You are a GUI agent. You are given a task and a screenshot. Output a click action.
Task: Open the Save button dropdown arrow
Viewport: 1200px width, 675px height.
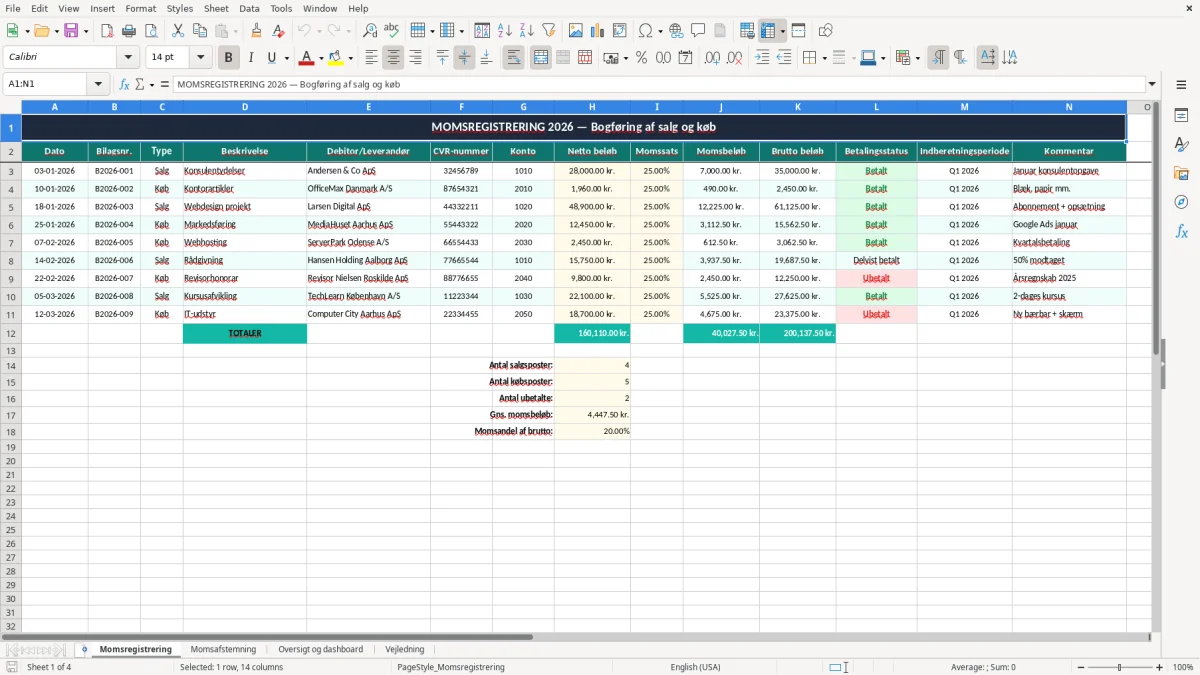pyautogui.click(x=86, y=31)
